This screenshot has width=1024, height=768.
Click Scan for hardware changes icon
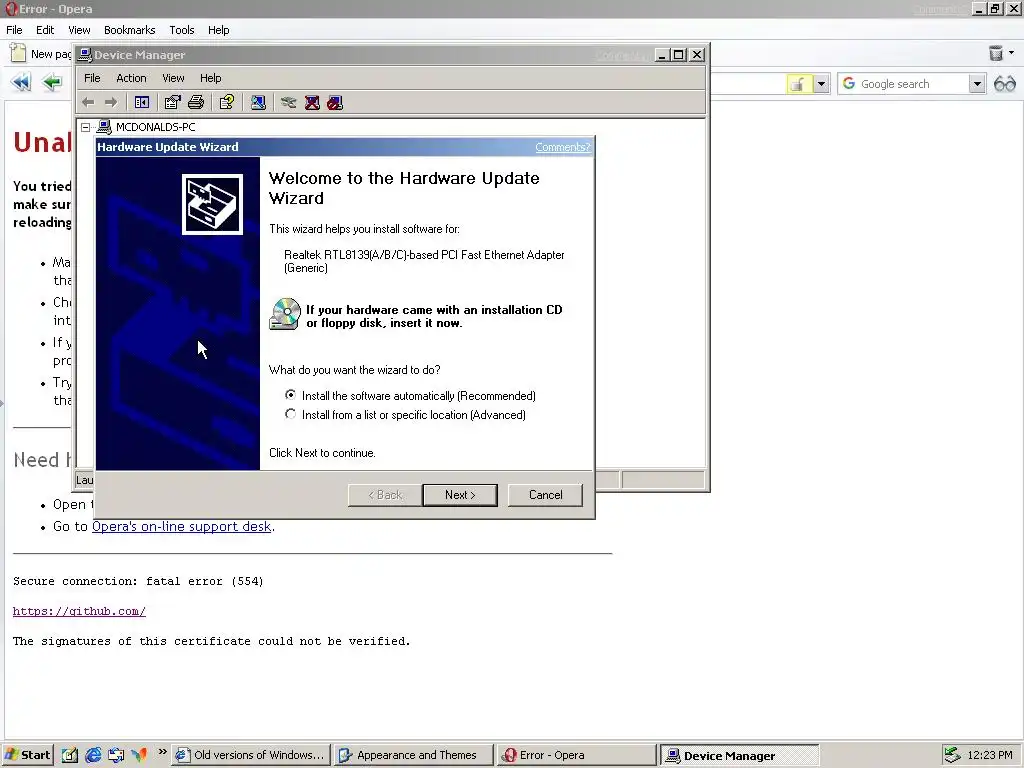[258, 103]
